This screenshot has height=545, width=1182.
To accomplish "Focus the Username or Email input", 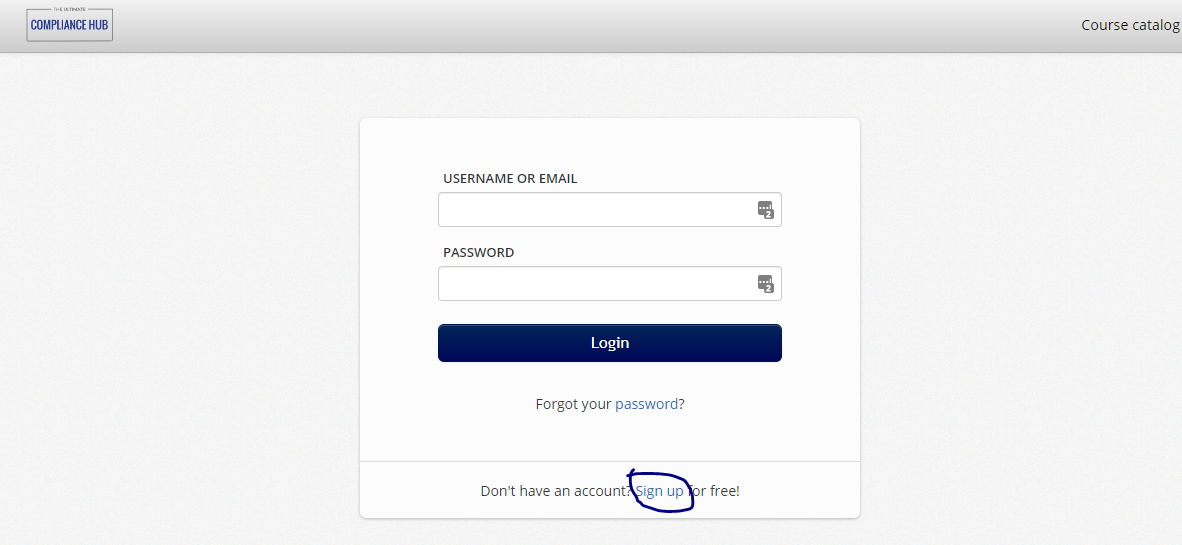I will [609, 210].
